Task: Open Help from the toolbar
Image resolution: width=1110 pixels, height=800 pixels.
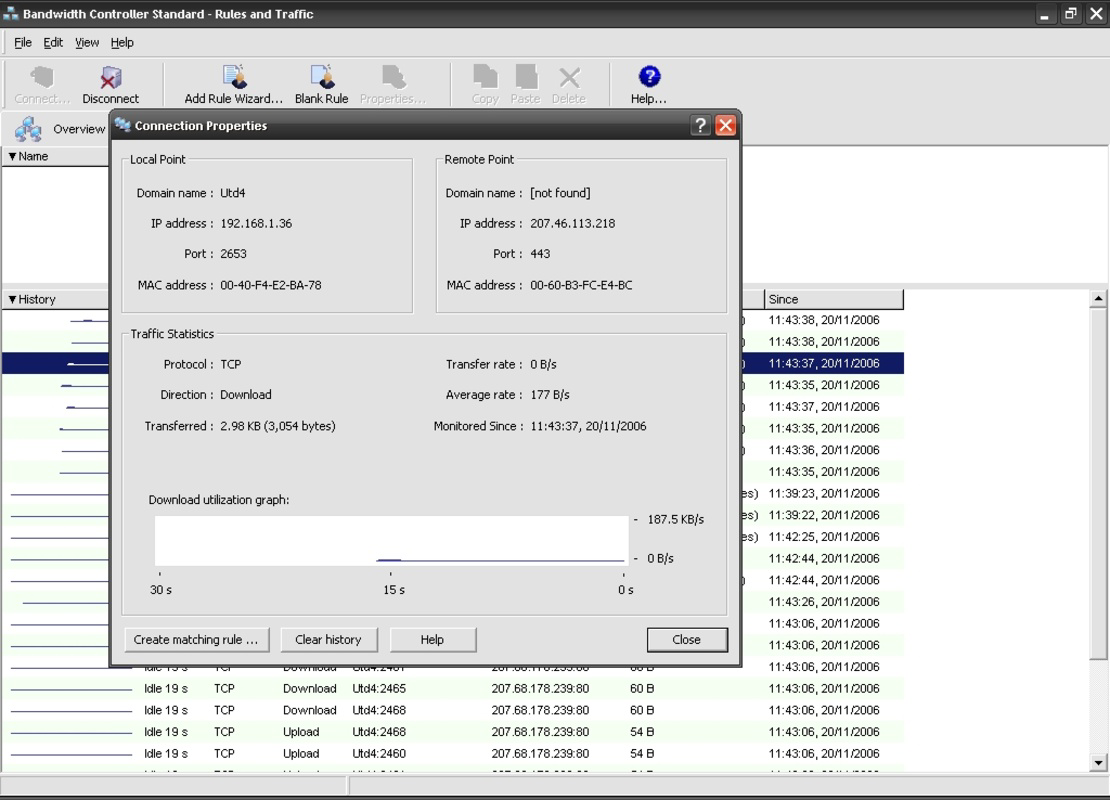Action: coord(646,82)
